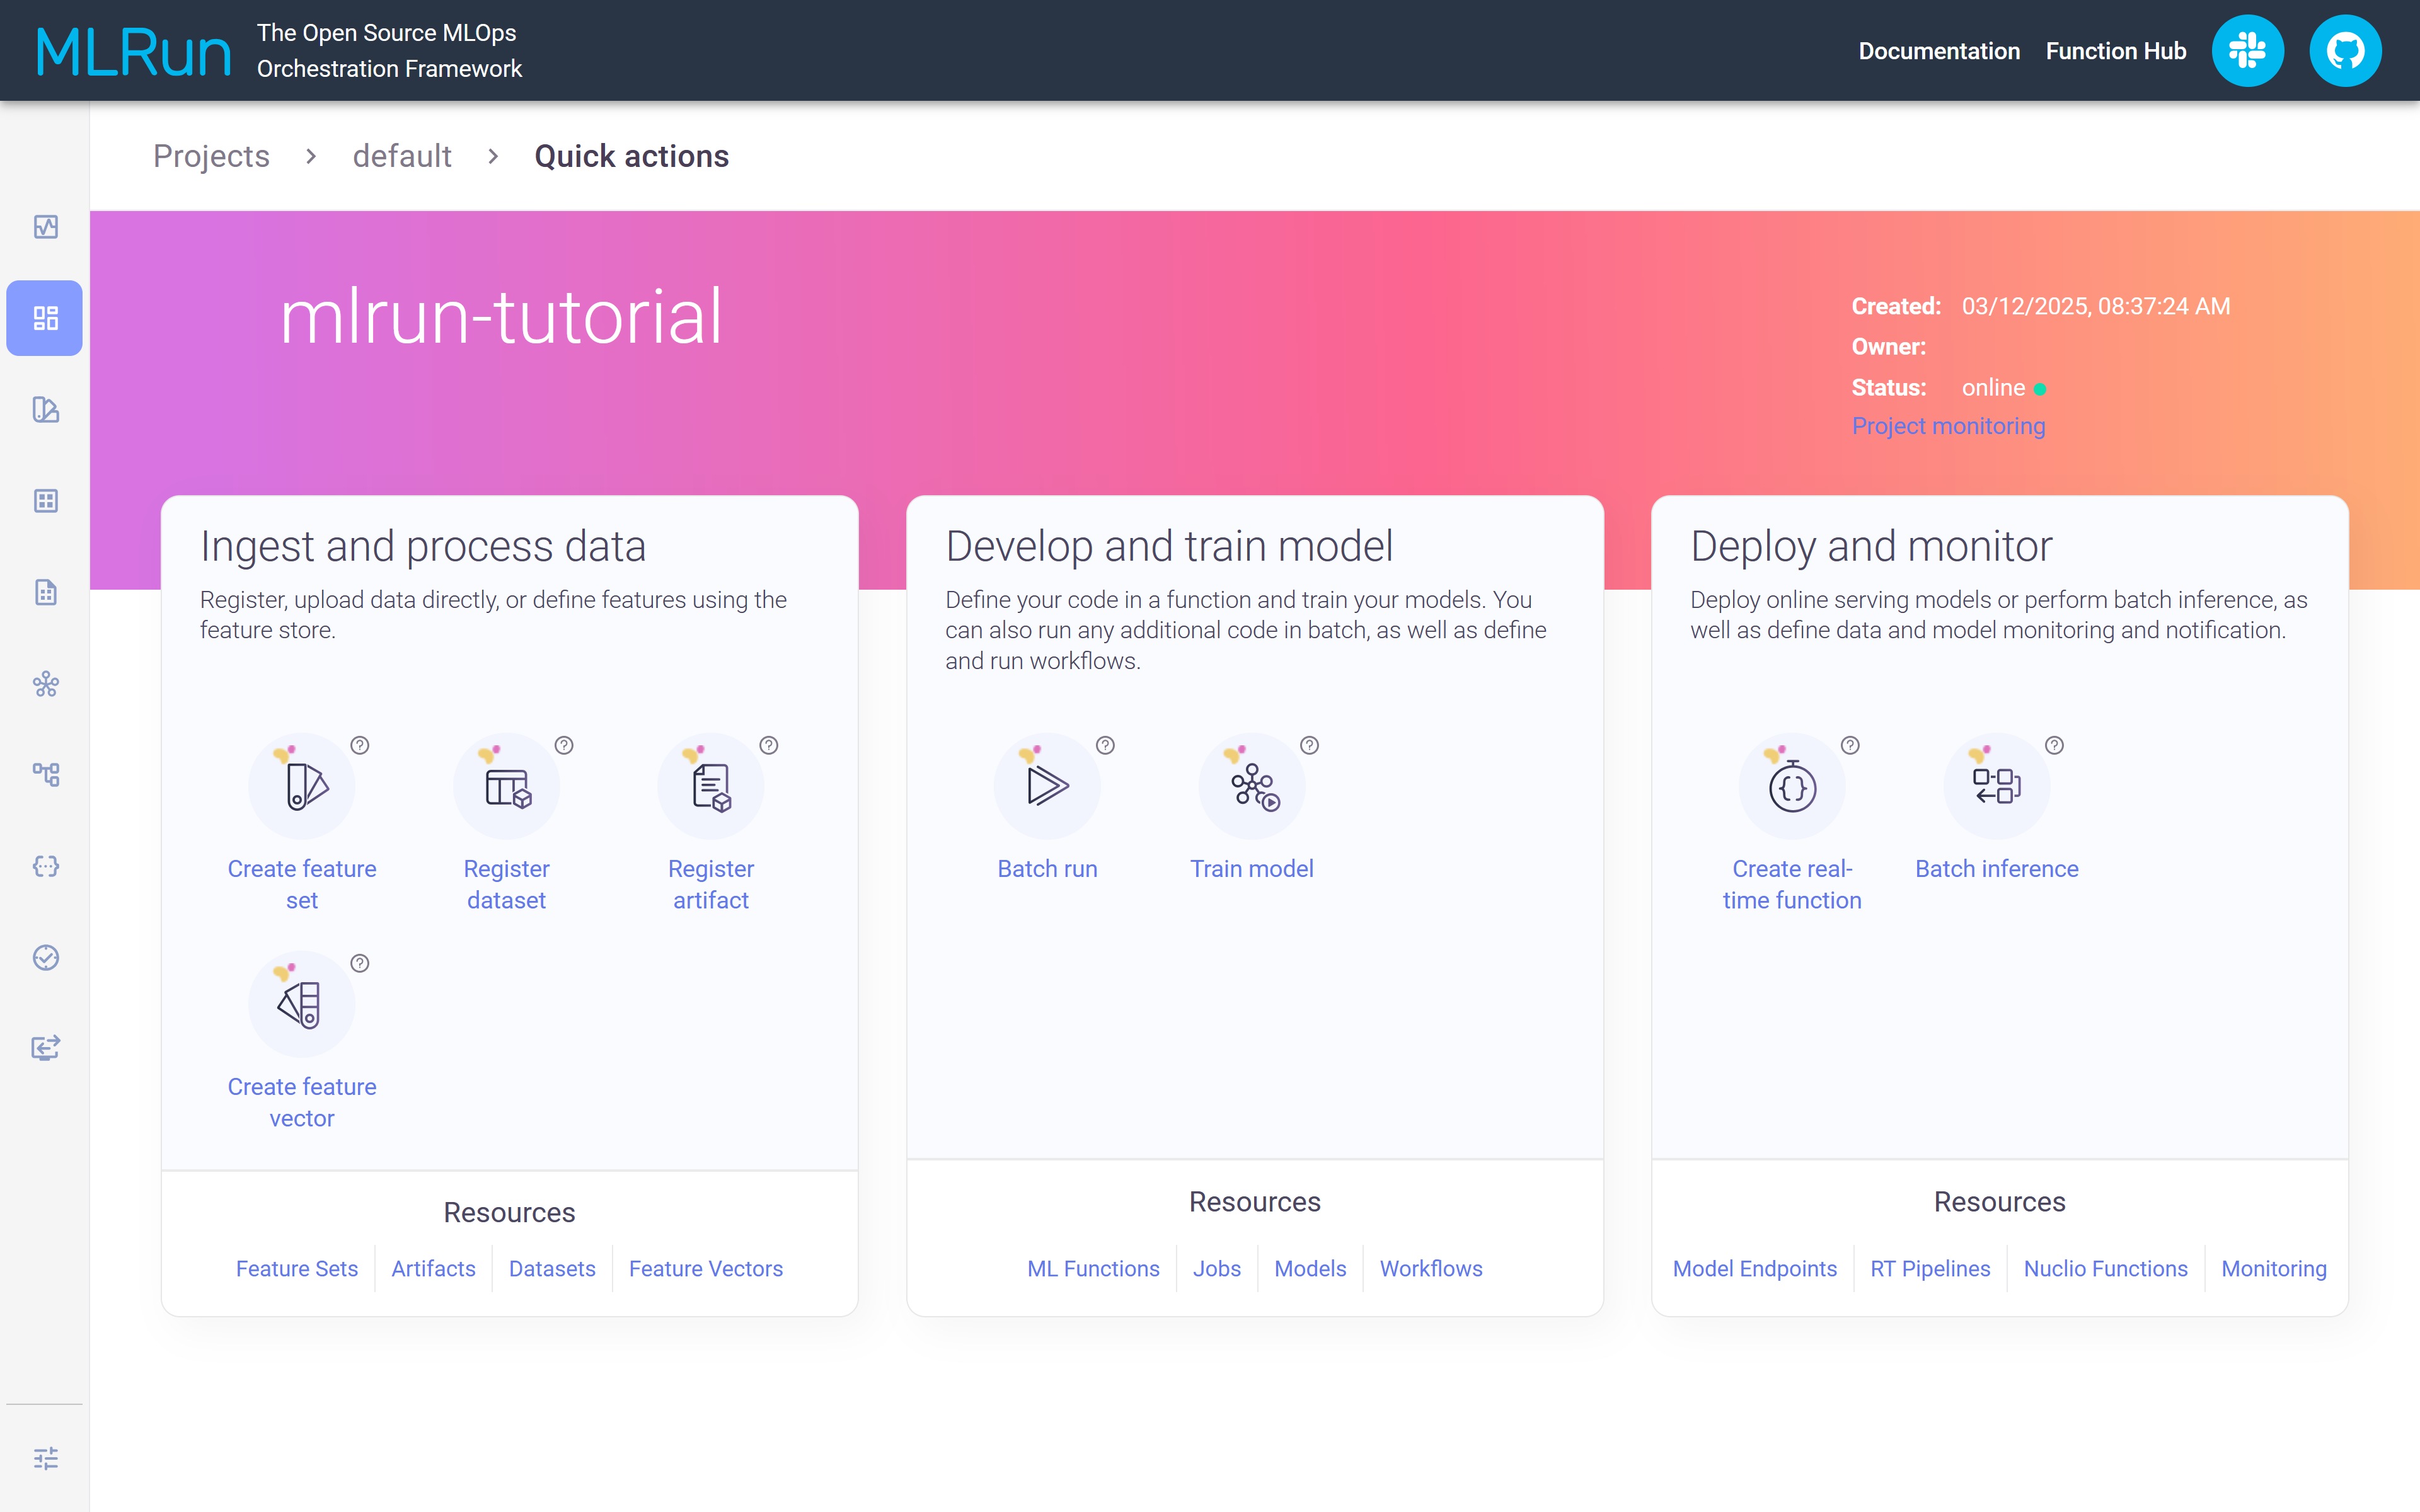Open the Create real-time function icon
Viewport: 2420px width, 1512px height.
click(x=1792, y=786)
